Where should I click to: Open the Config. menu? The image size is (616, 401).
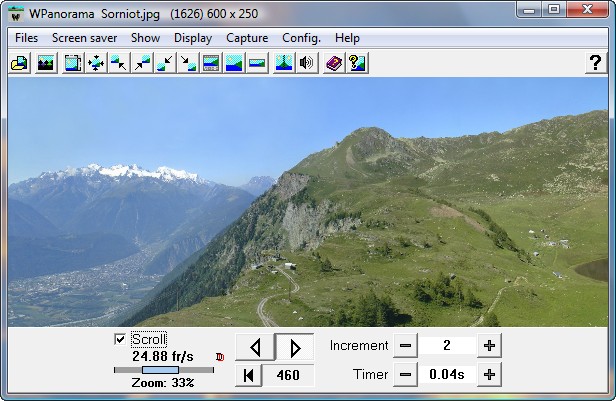point(301,38)
